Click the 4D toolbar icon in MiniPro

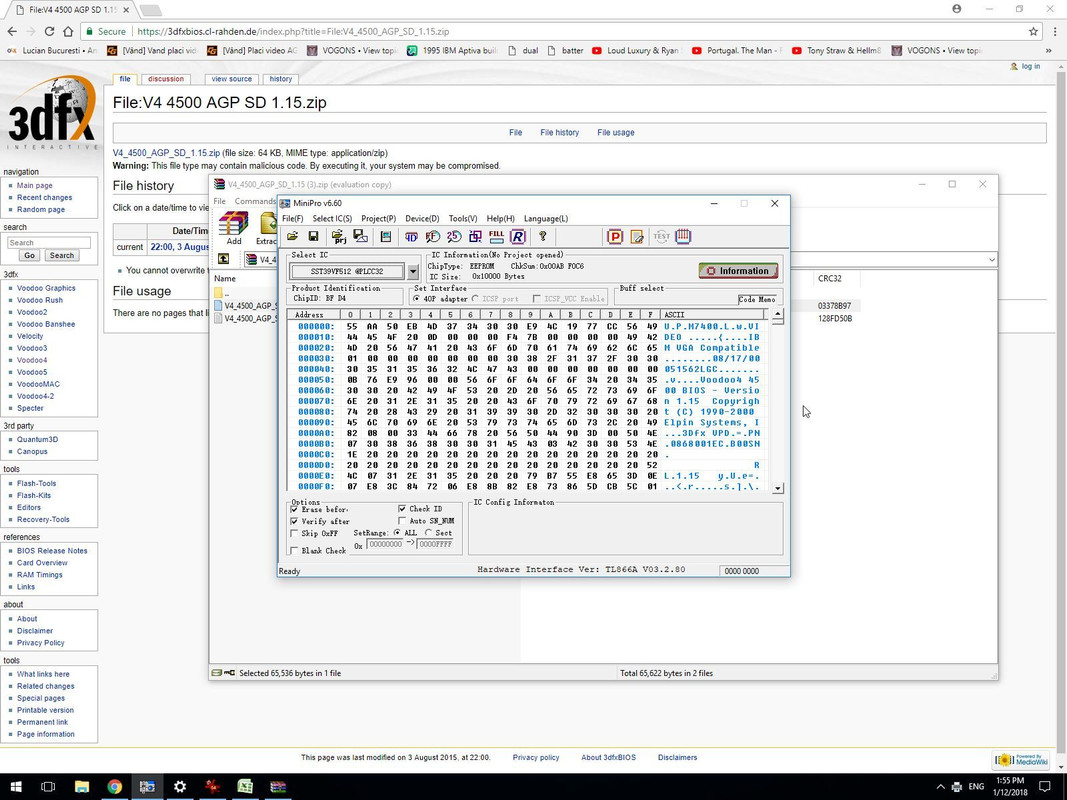click(411, 236)
